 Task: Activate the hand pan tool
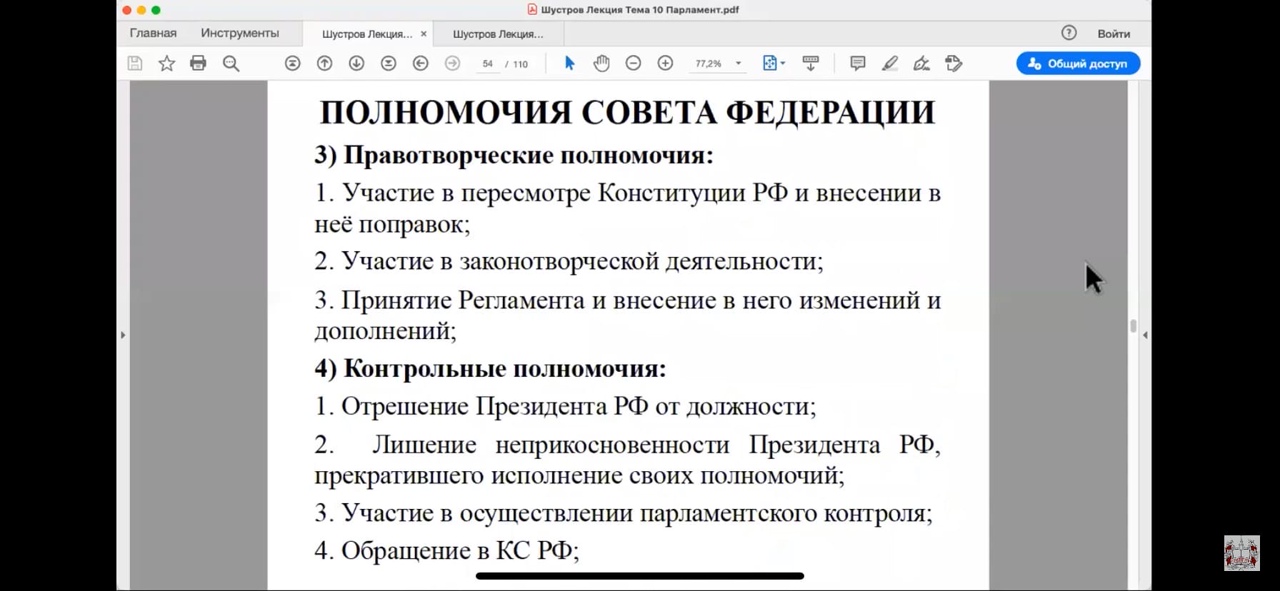[x=601, y=63]
